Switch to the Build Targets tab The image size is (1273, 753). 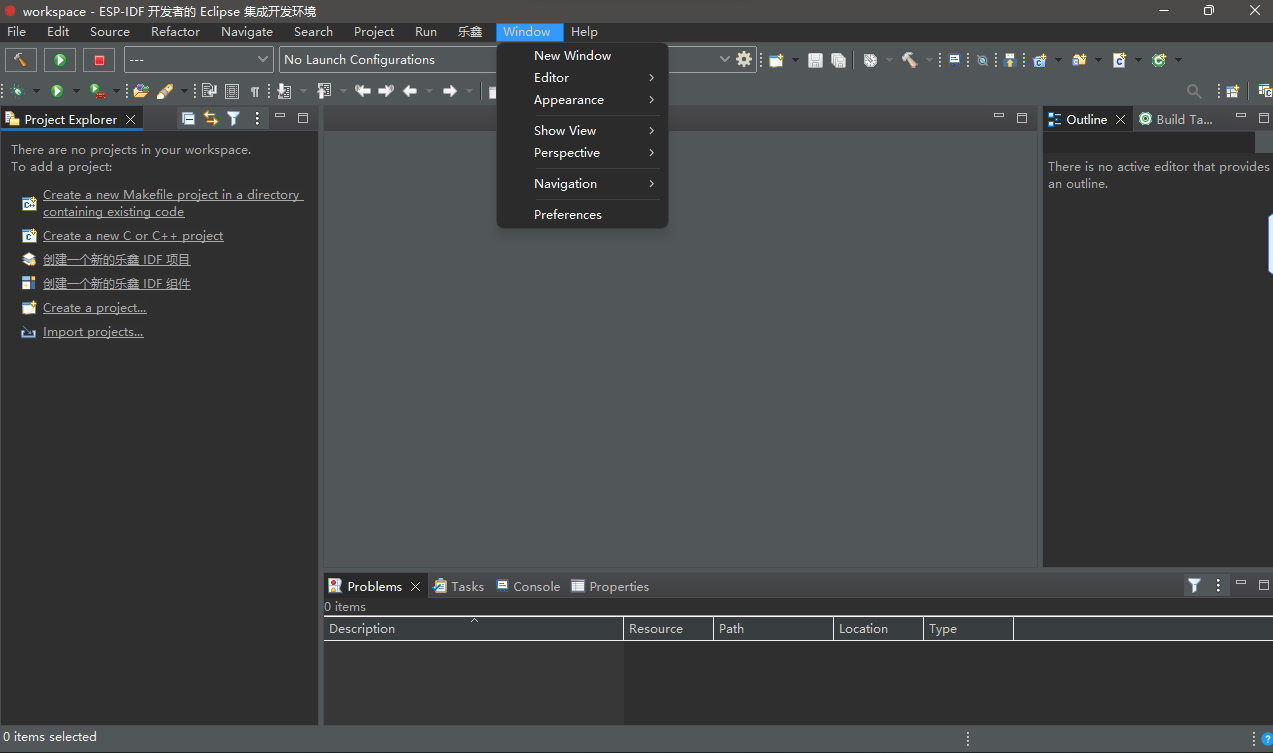[1176, 119]
